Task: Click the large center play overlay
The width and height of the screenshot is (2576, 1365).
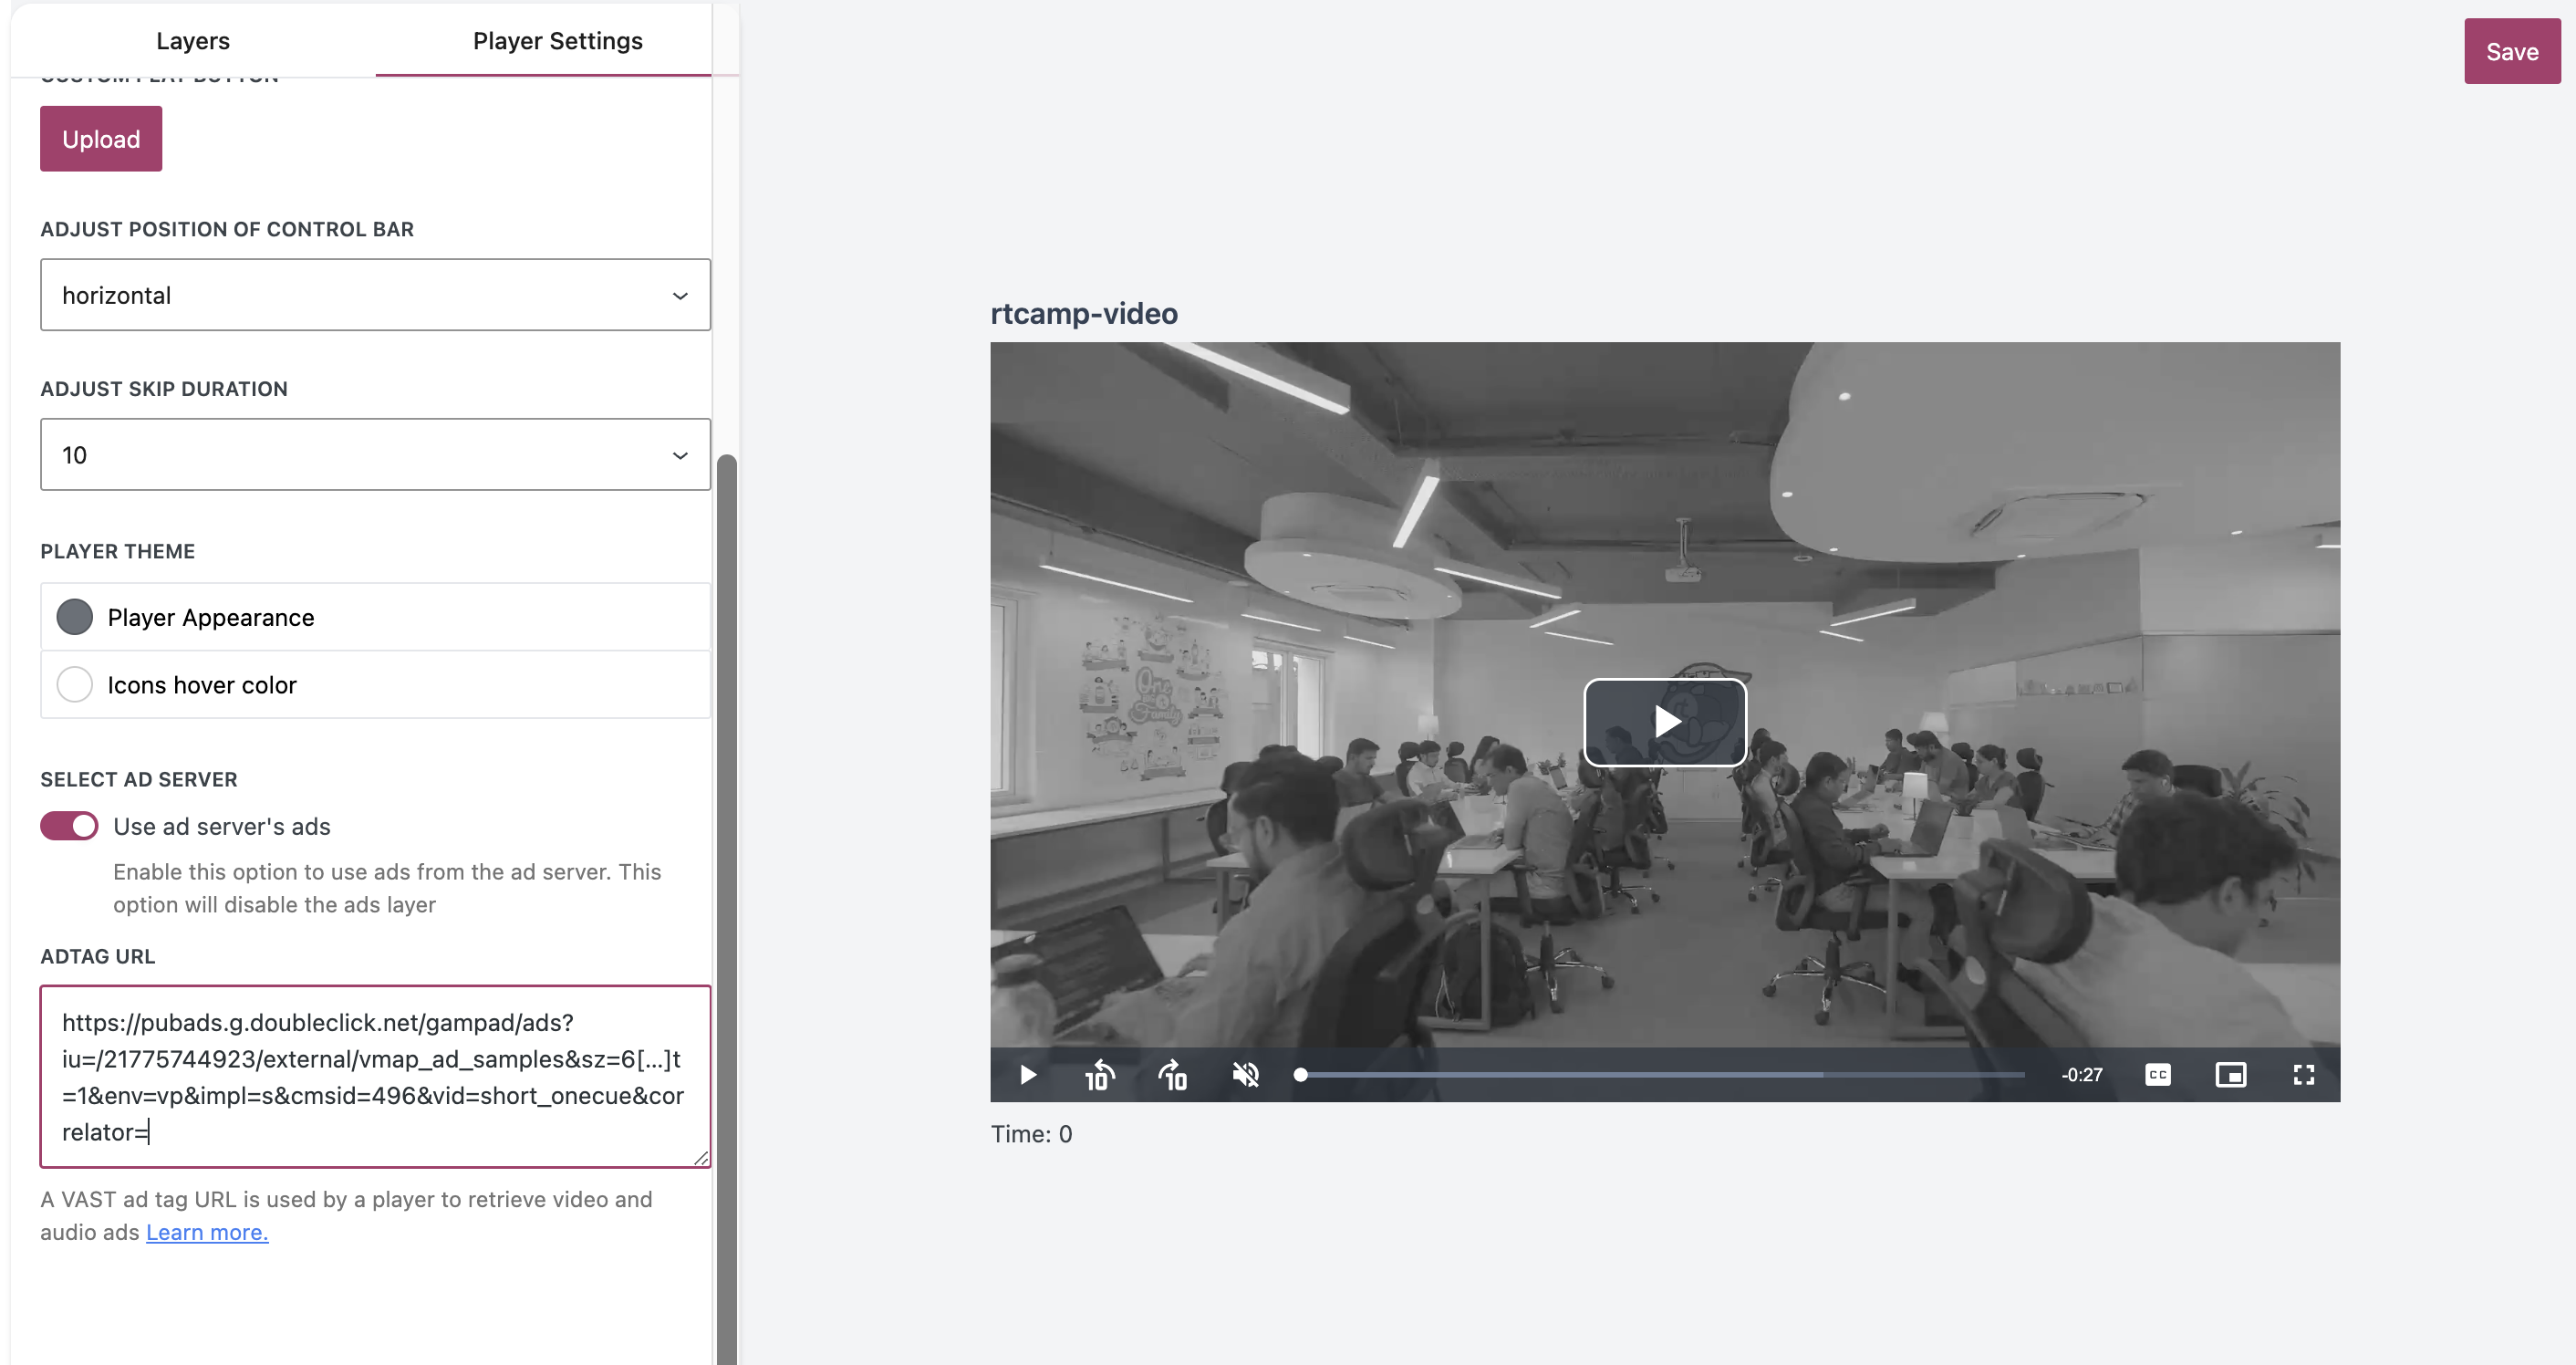Action: pos(1664,722)
